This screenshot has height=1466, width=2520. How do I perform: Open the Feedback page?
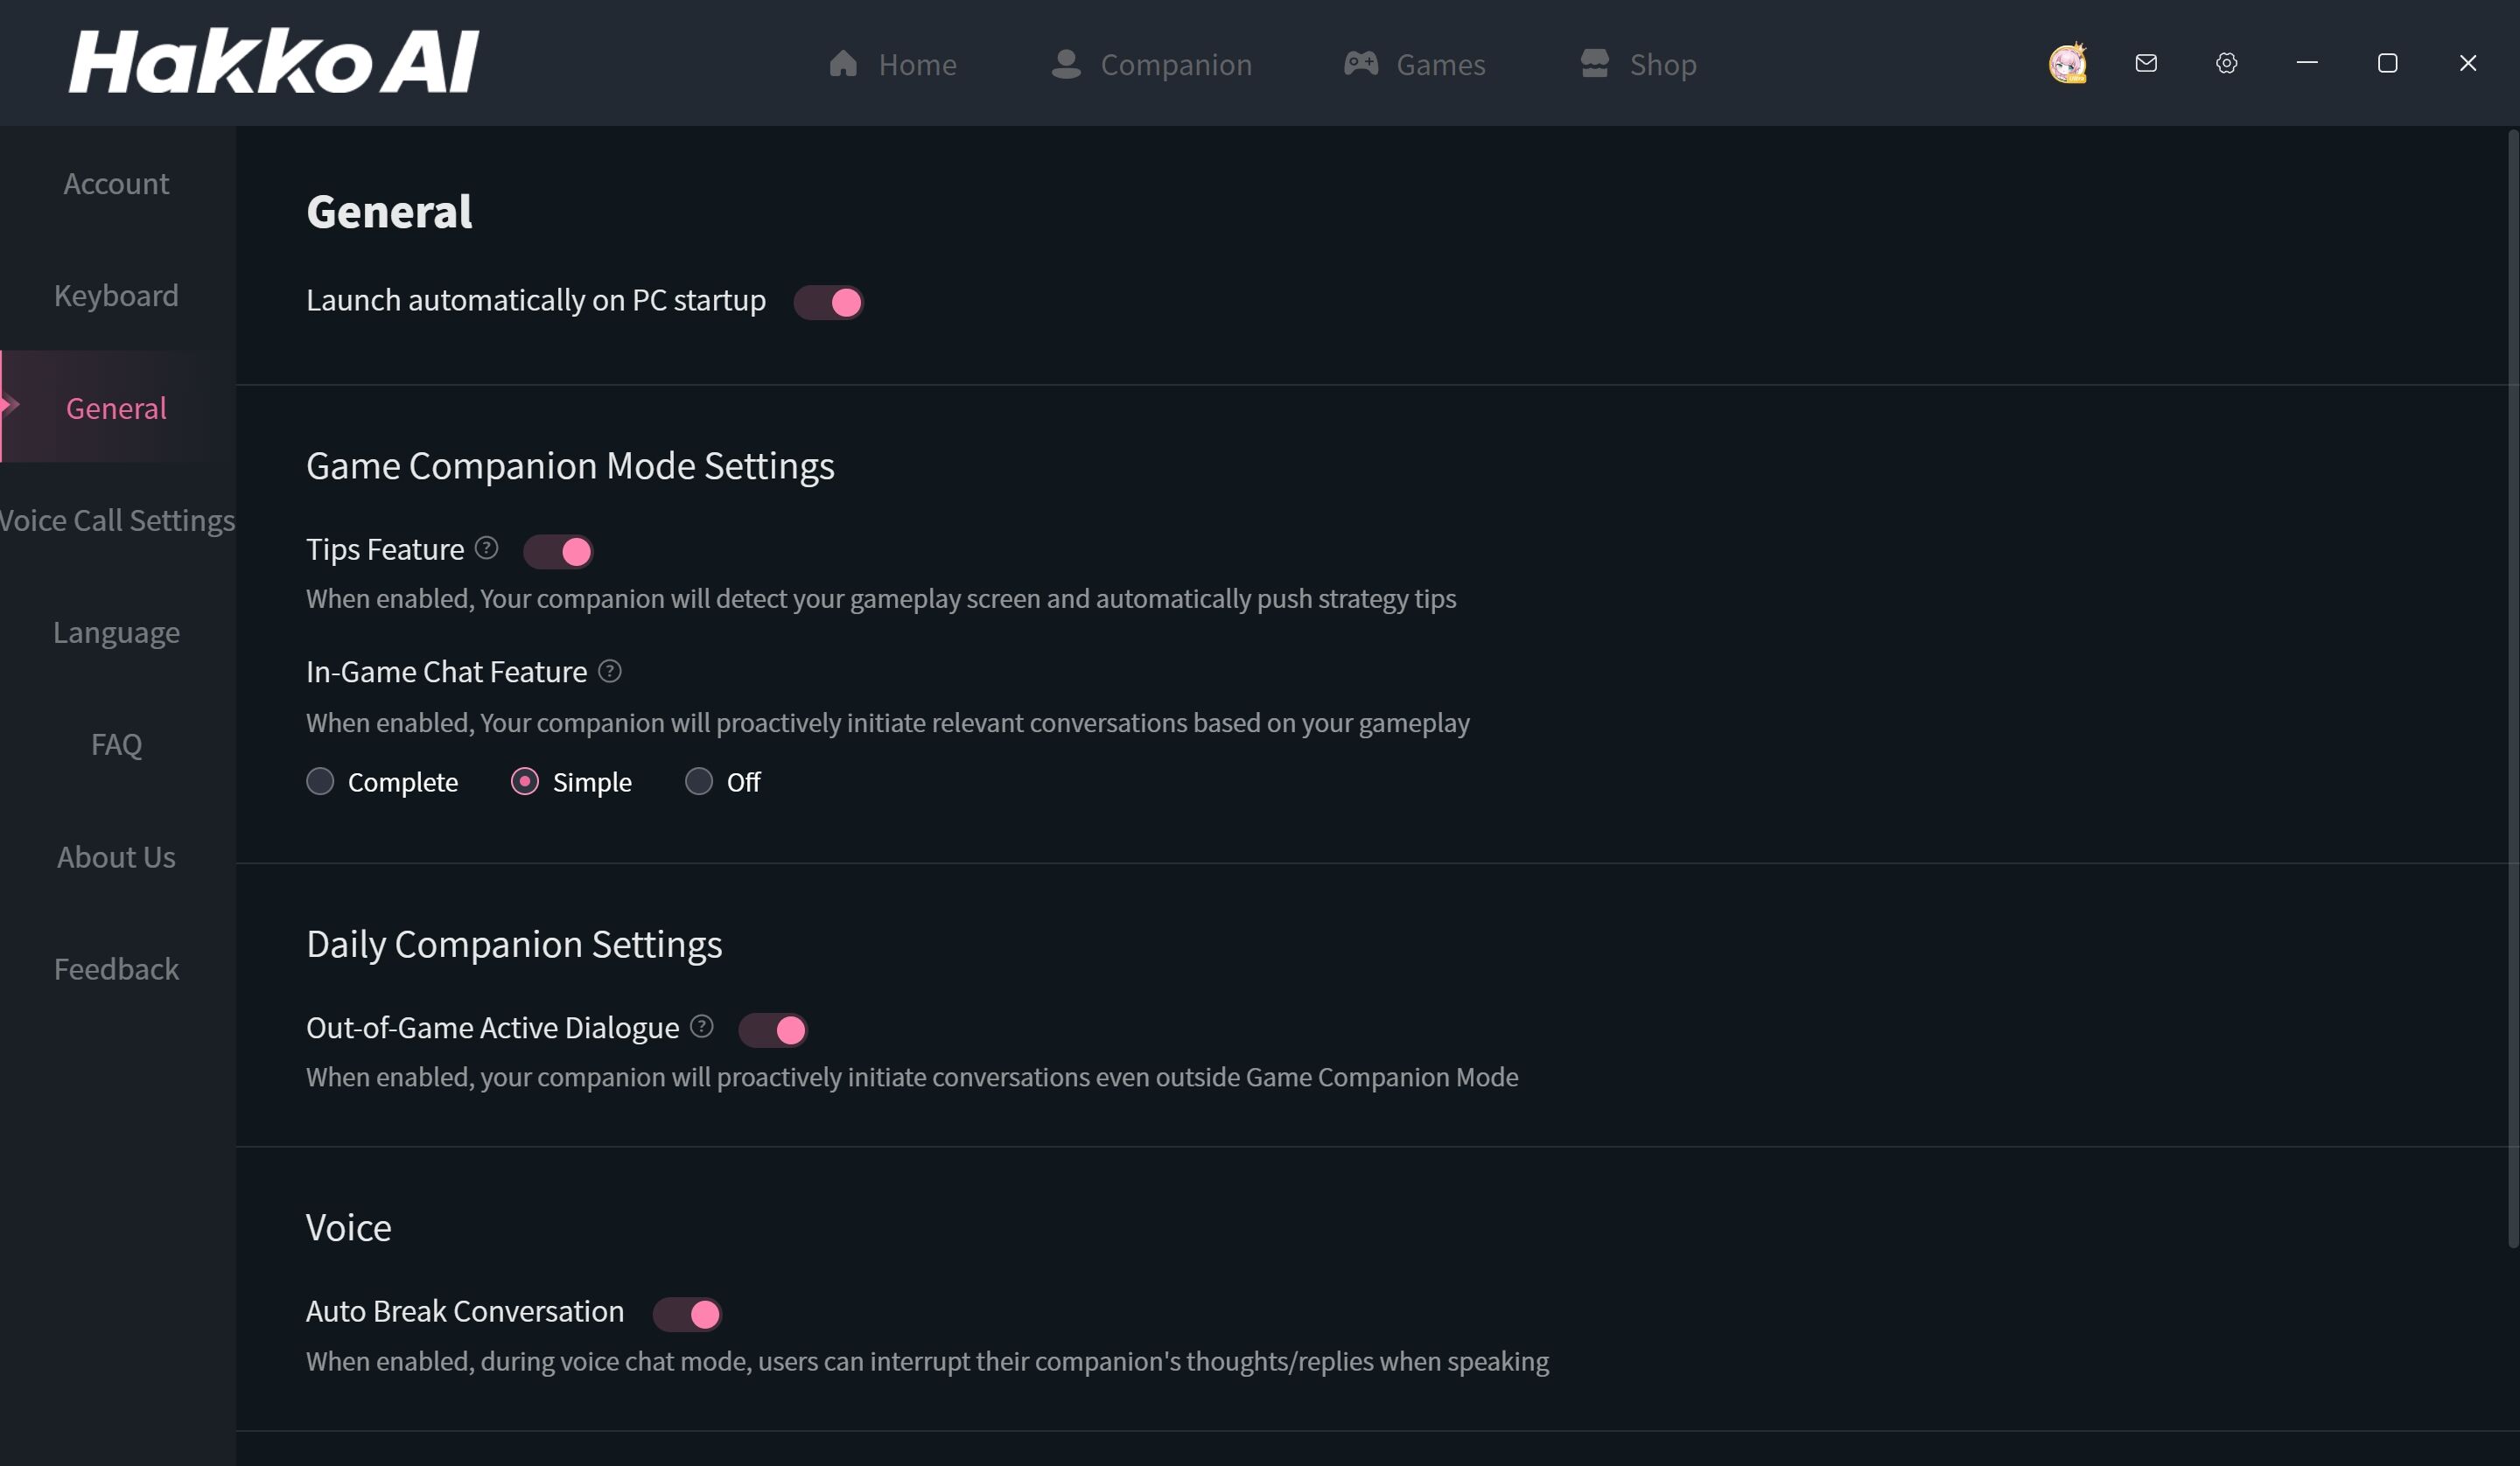point(117,969)
